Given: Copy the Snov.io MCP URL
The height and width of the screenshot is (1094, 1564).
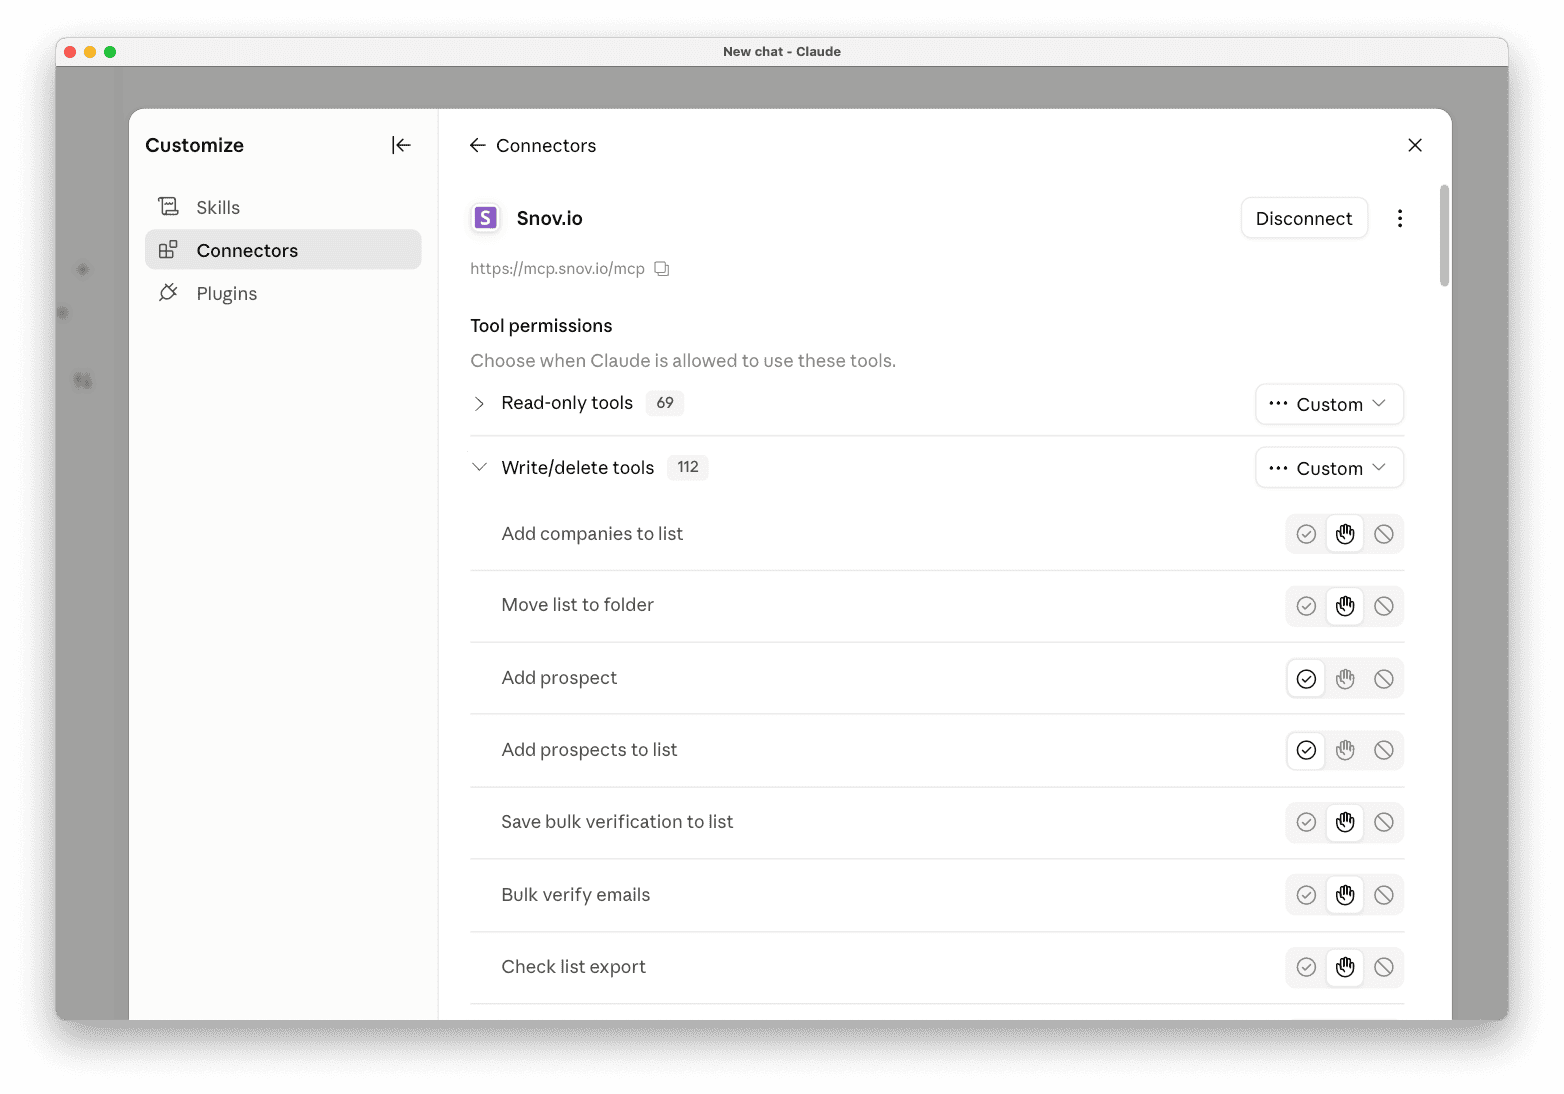Looking at the screenshot, I should (x=662, y=269).
